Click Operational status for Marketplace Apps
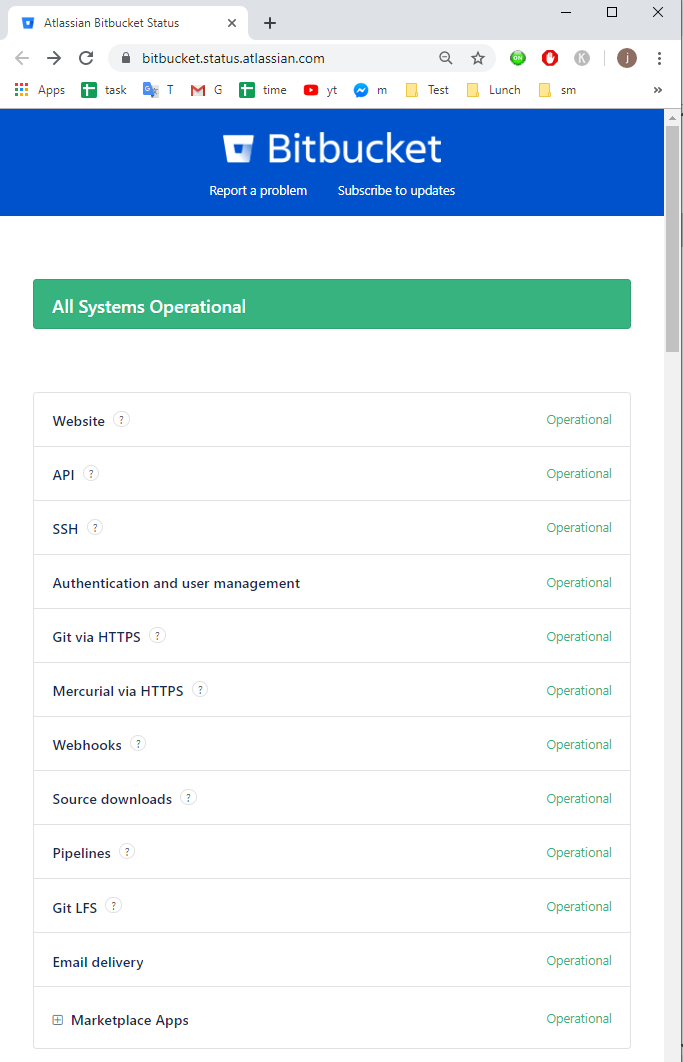 pos(579,1019)
